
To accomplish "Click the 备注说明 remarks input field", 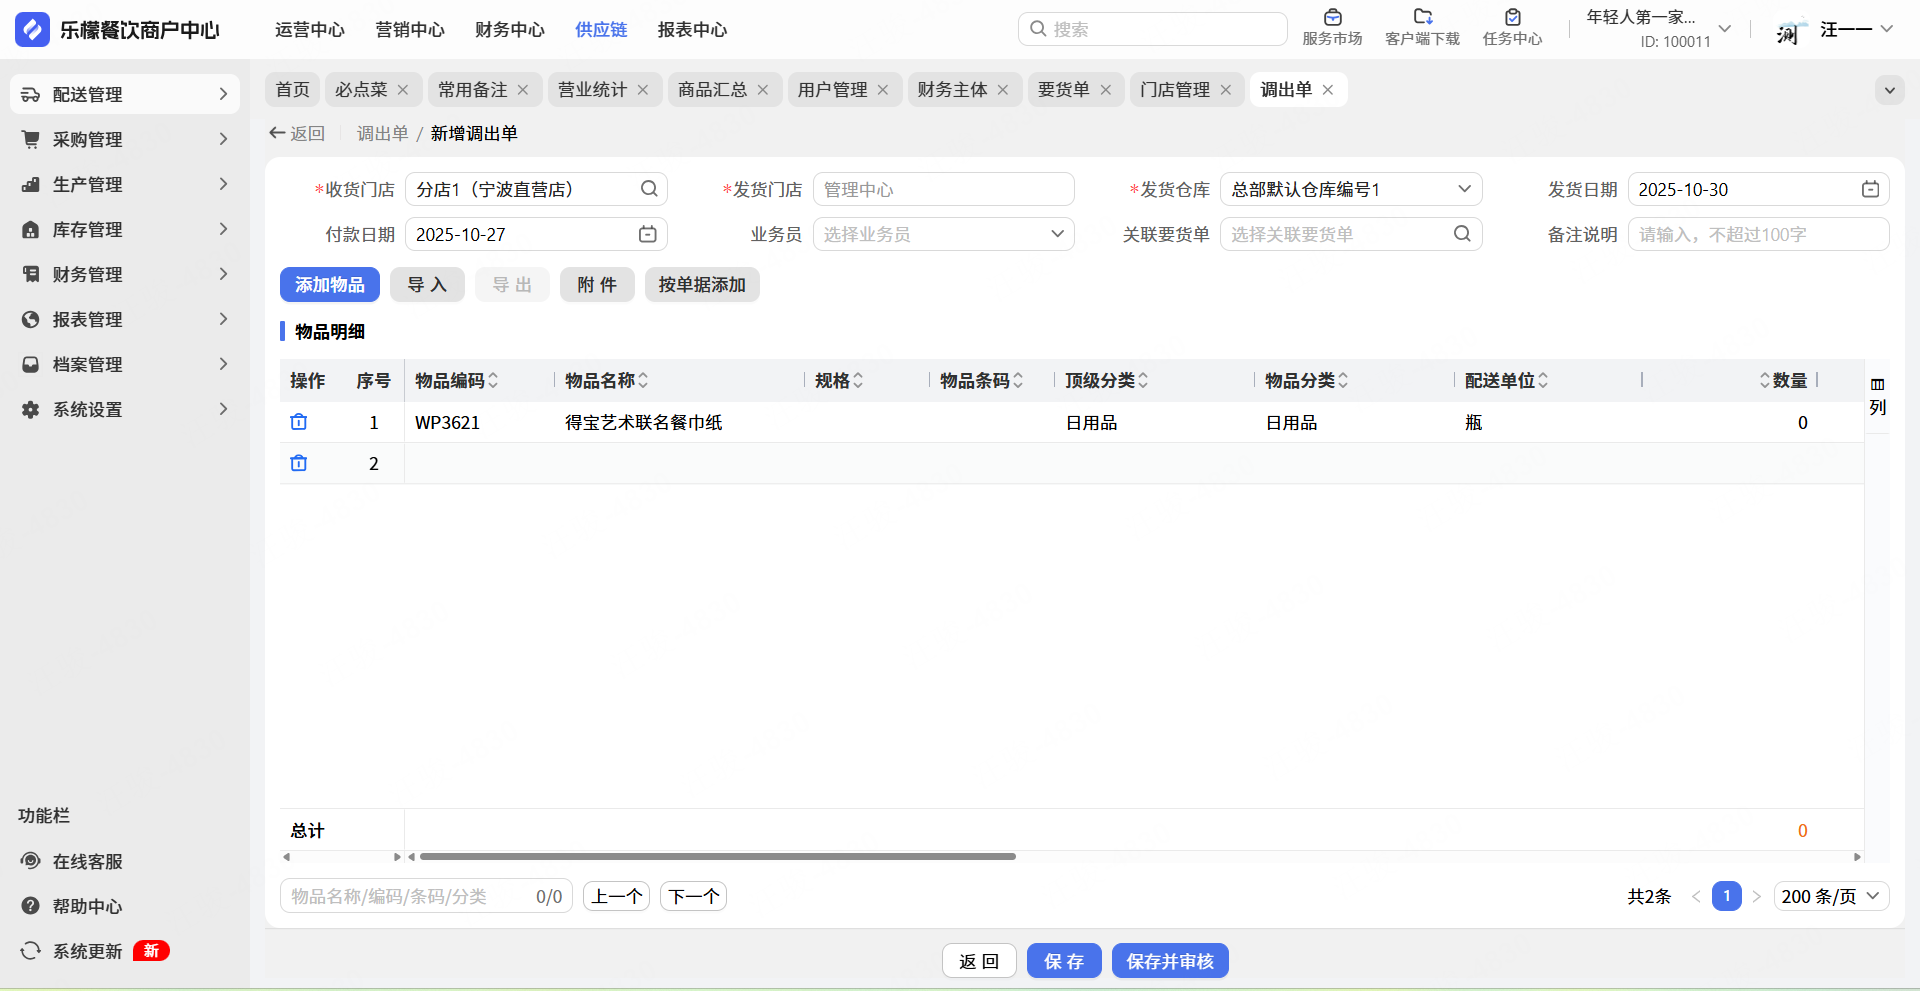I will coord(1757,234).
